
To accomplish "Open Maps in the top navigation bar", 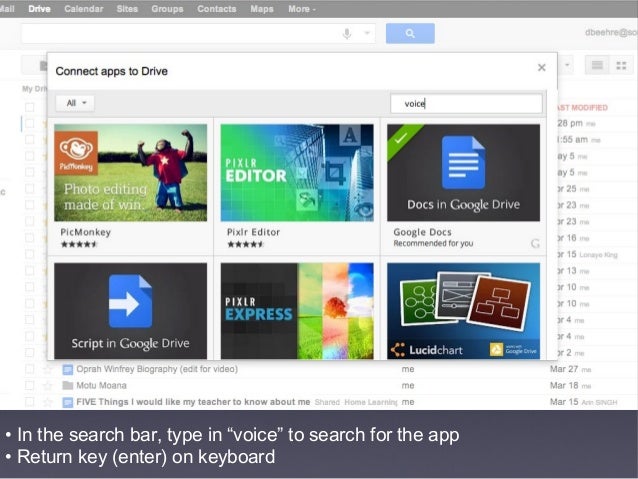I will [x=262, y=9].
